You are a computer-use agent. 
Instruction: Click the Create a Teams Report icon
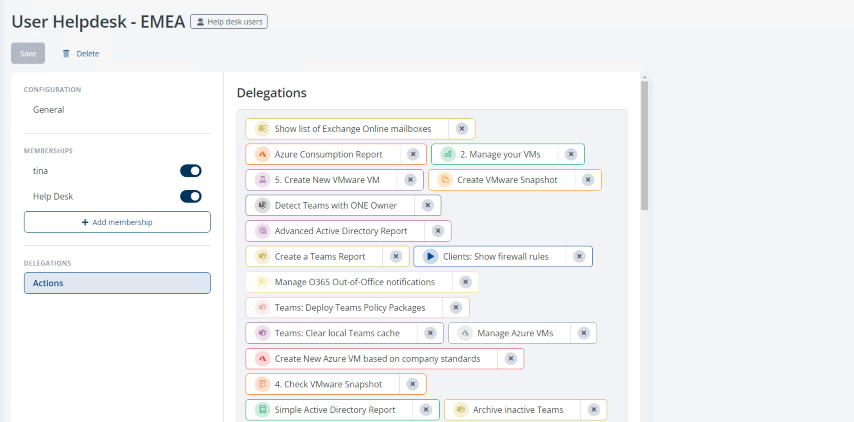(x=263, y=256)
